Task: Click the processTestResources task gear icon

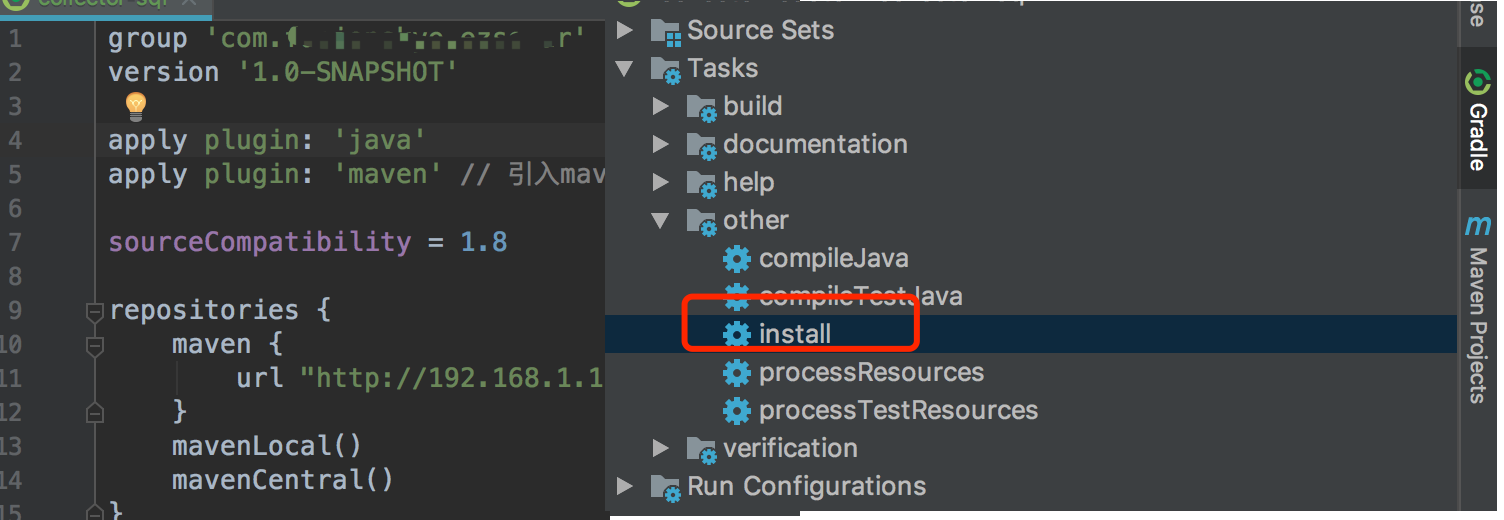Action: [x=736, y=411]
